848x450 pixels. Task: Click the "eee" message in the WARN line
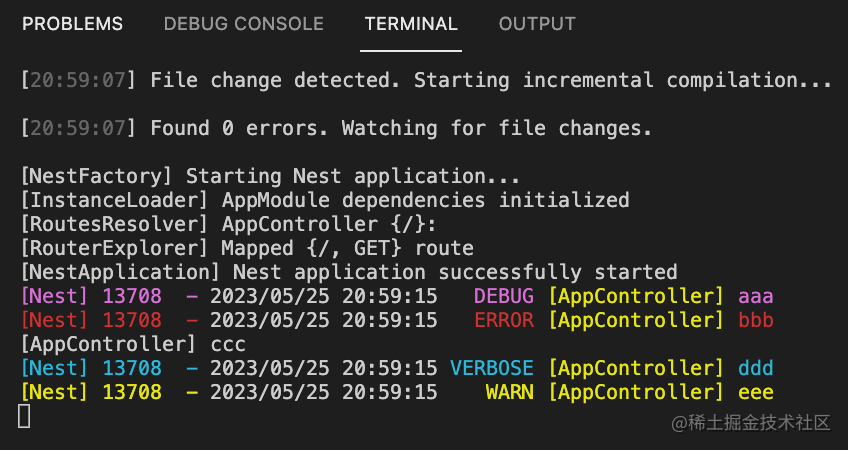click(x=755, y=392)
